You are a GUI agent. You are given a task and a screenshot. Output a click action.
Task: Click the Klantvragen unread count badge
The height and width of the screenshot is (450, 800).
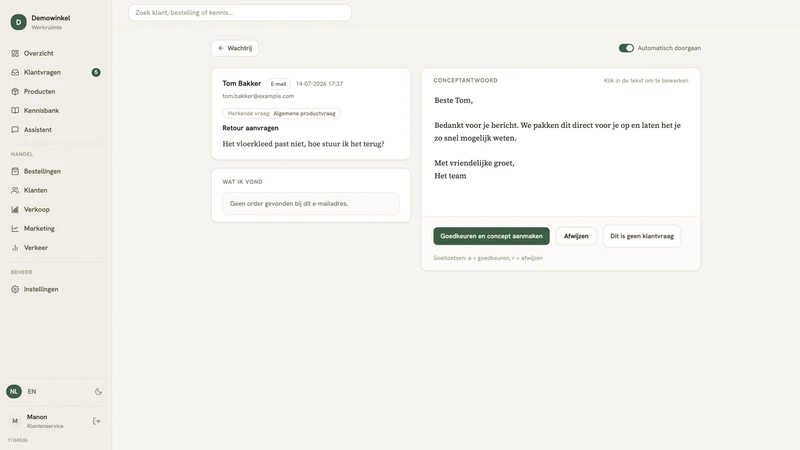pyautogui.click(x=96, y=72)
